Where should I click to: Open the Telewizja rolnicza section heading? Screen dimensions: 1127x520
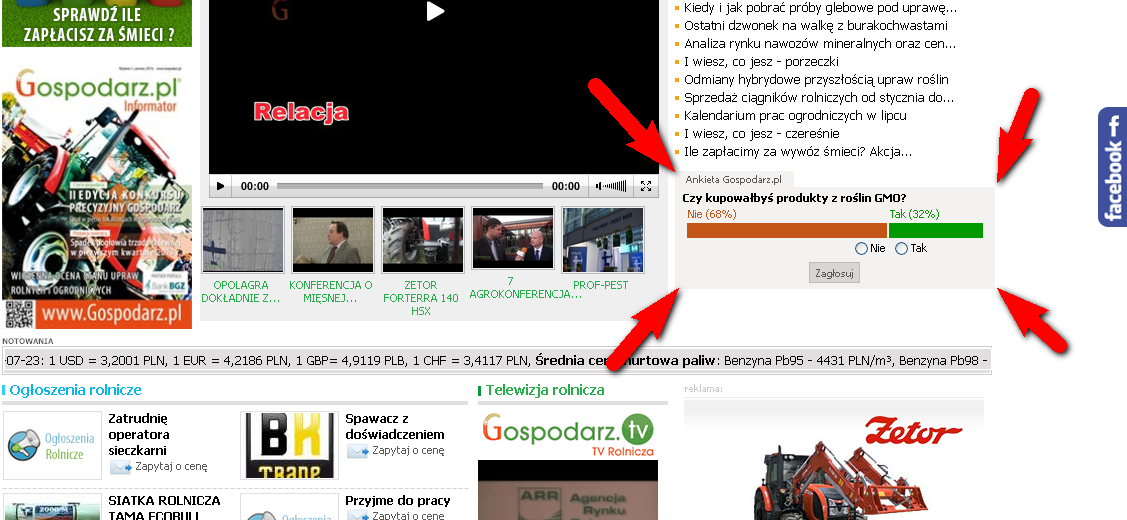coord(545,390)
